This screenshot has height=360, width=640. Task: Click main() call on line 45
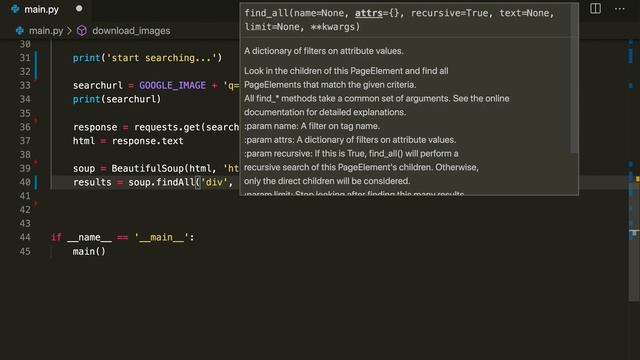click(89, 251)
